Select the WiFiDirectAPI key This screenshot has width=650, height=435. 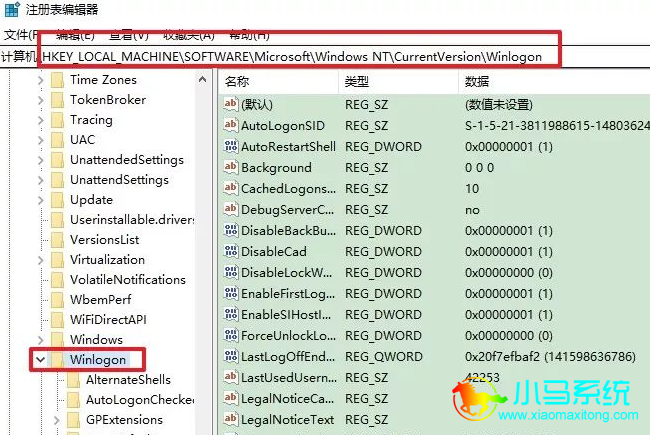pyautogui.click(x=108, y=319)
